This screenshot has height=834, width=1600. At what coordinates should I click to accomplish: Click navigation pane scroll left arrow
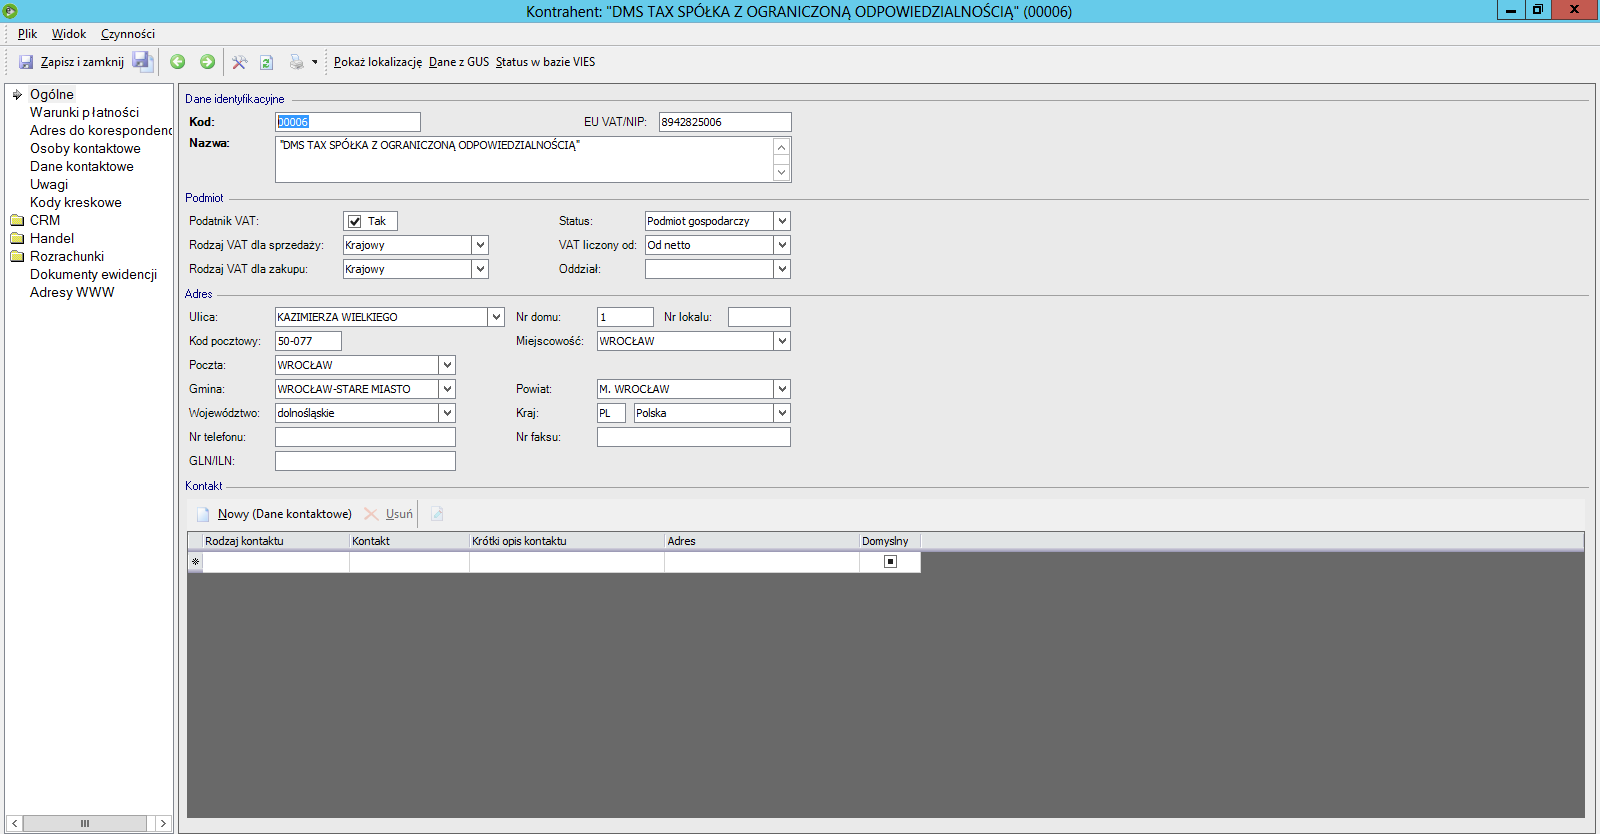coord(14,823)
